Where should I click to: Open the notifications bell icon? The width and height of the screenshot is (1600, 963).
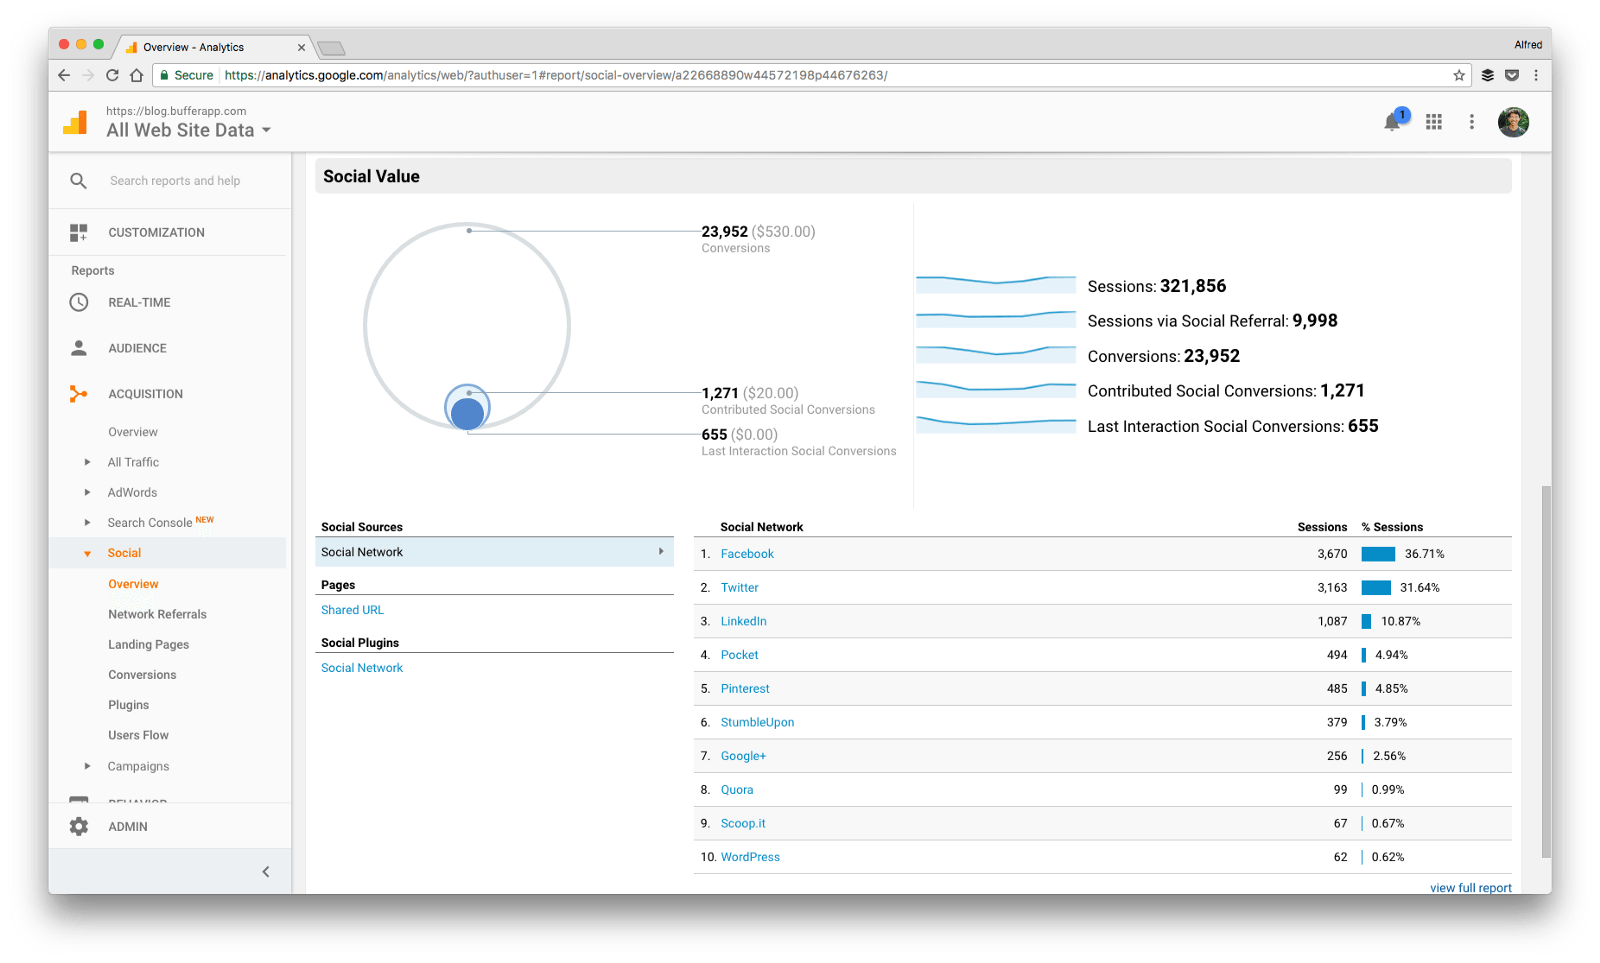point(1393,122)
